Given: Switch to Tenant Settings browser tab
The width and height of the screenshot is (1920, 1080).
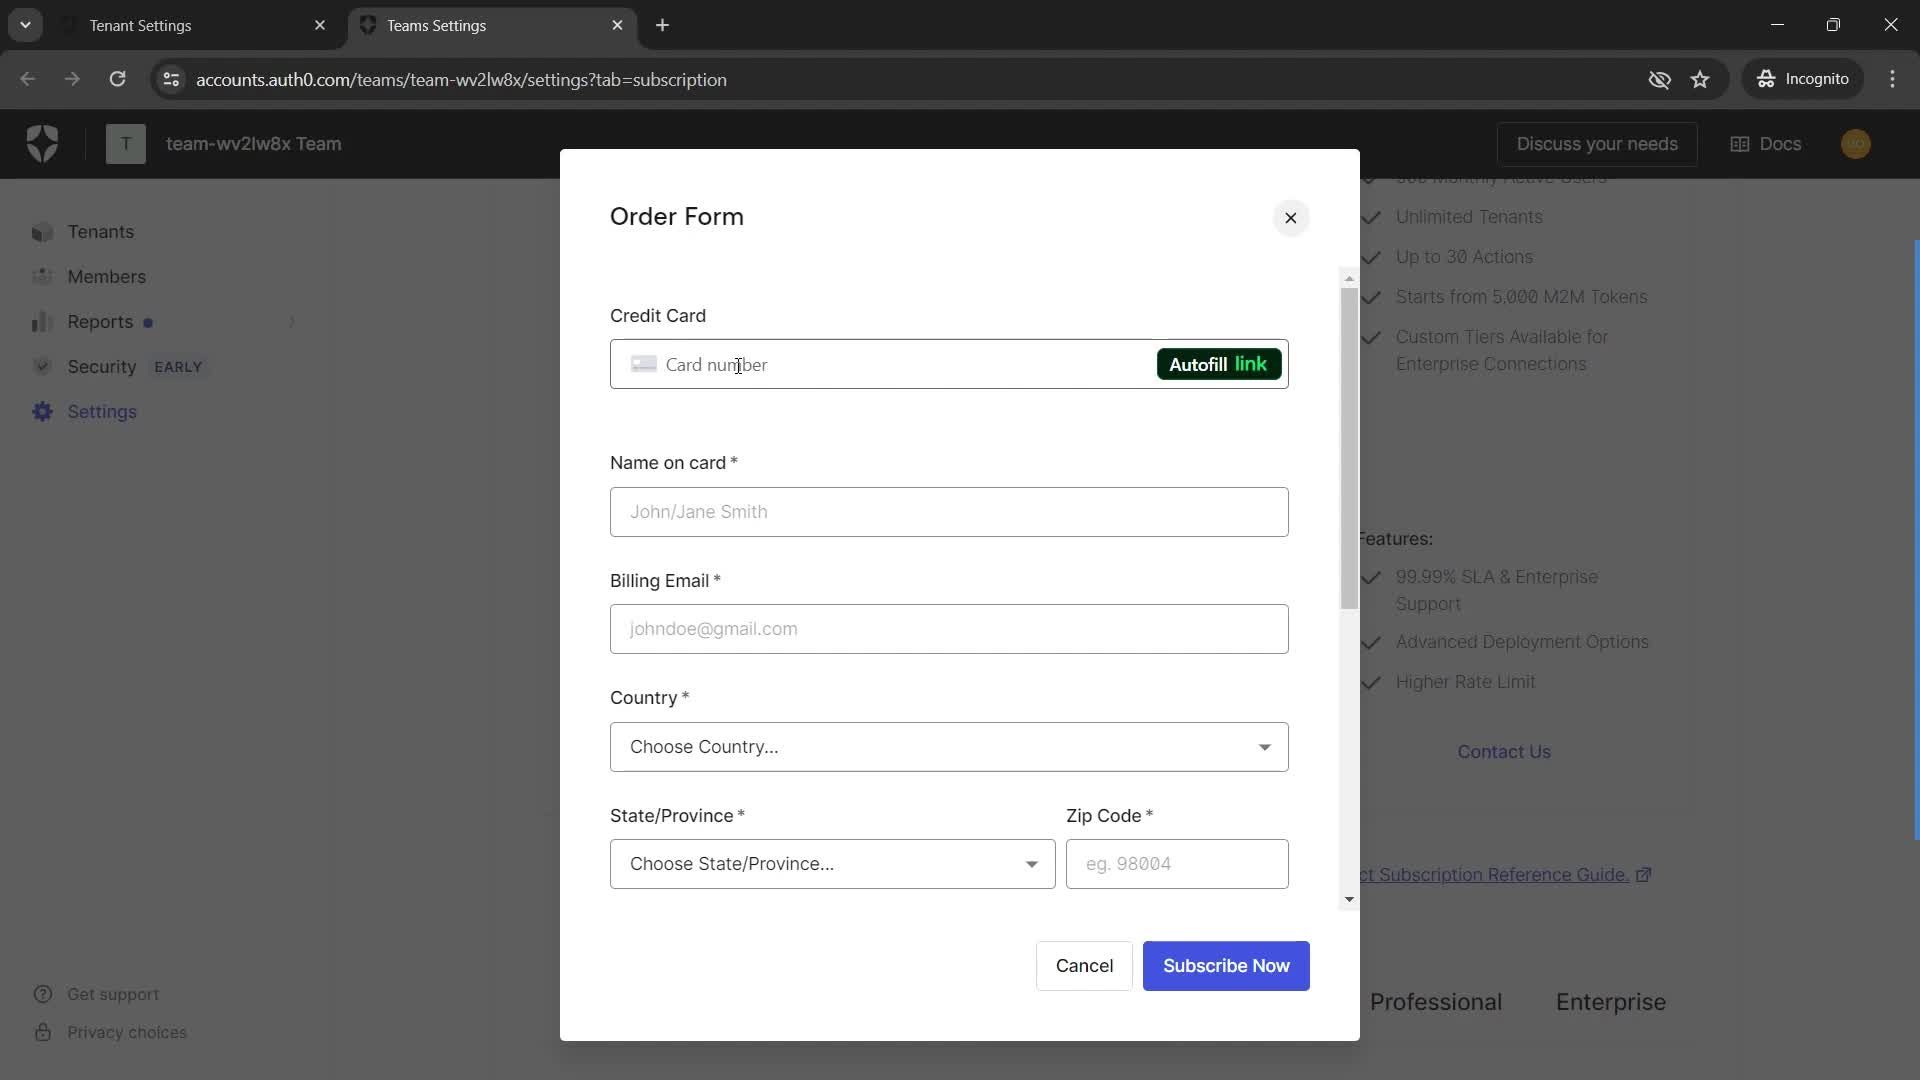Looking at the screenshot, I should (x=195, y=25).
